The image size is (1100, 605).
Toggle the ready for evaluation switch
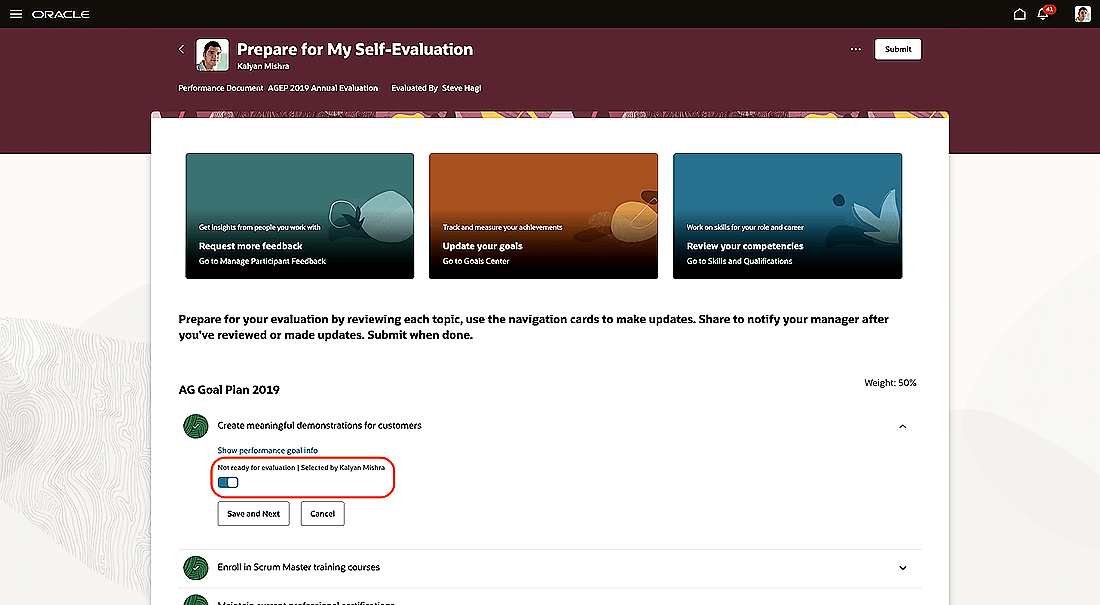click(x=228, y=482)
